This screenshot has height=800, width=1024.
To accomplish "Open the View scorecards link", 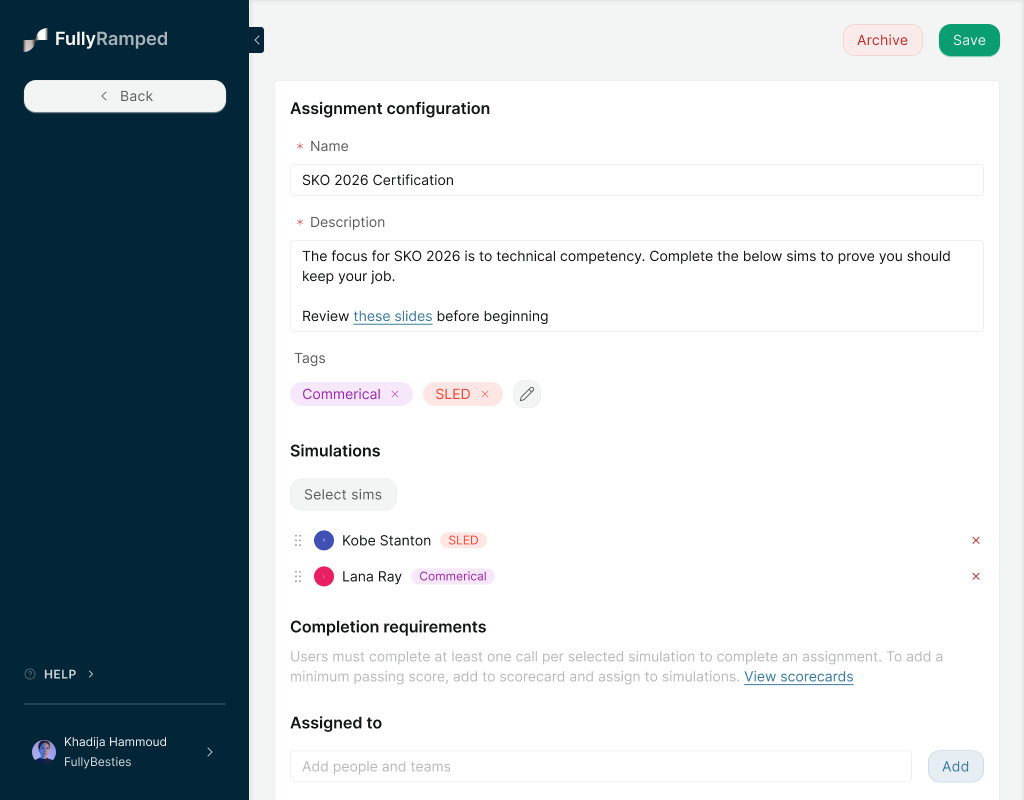I will (798, 676).
